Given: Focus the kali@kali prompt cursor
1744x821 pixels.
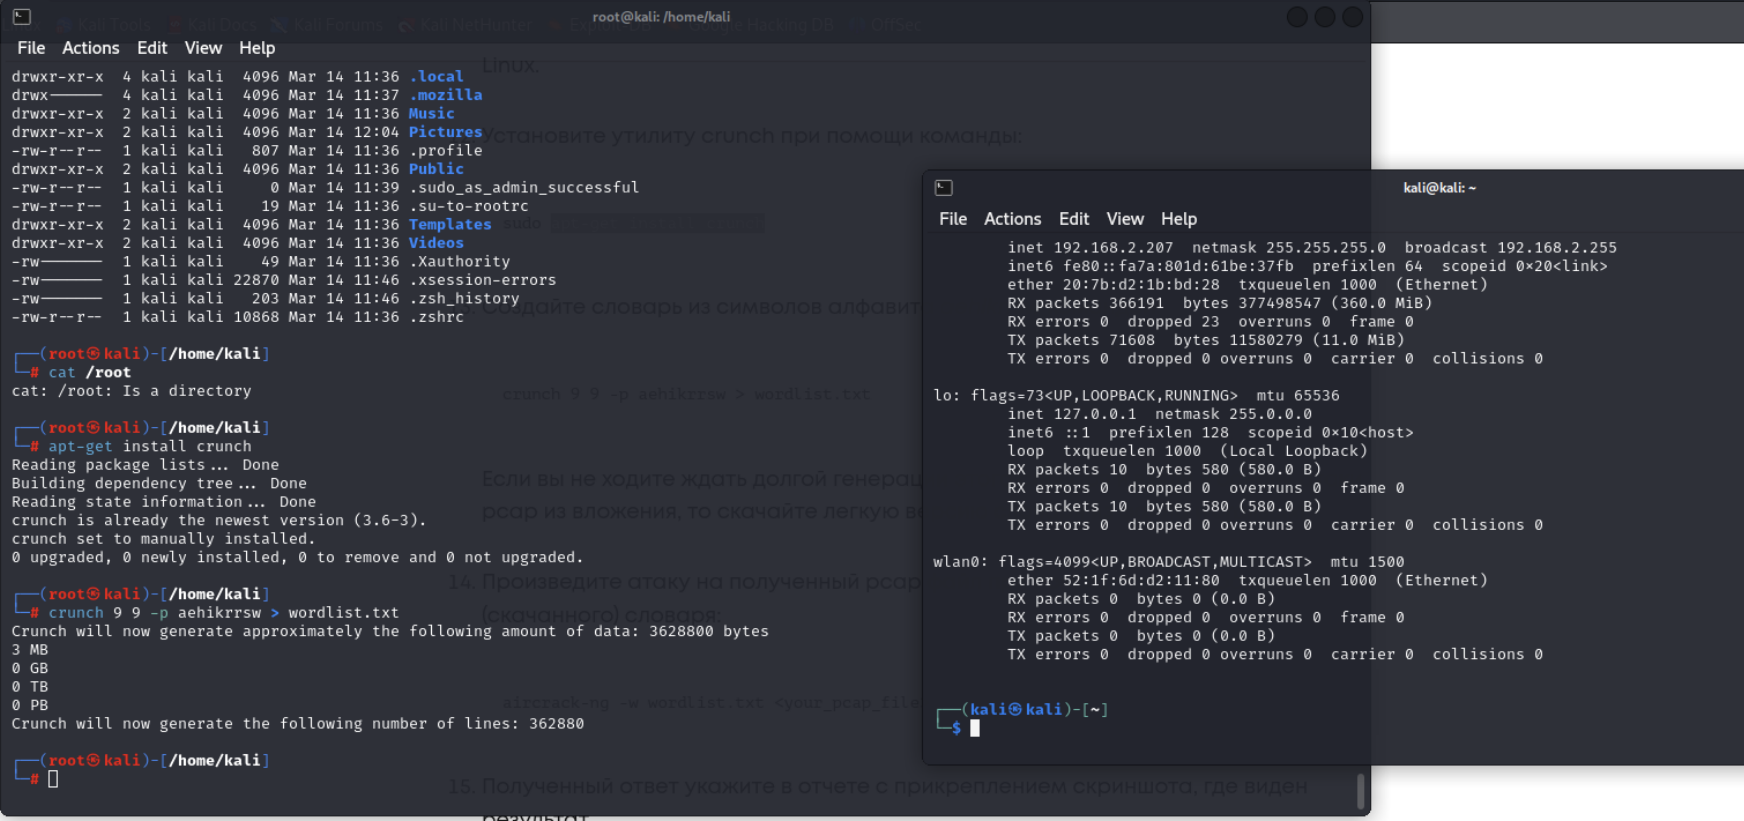Looking at the screenshot, I should (975, 728).
